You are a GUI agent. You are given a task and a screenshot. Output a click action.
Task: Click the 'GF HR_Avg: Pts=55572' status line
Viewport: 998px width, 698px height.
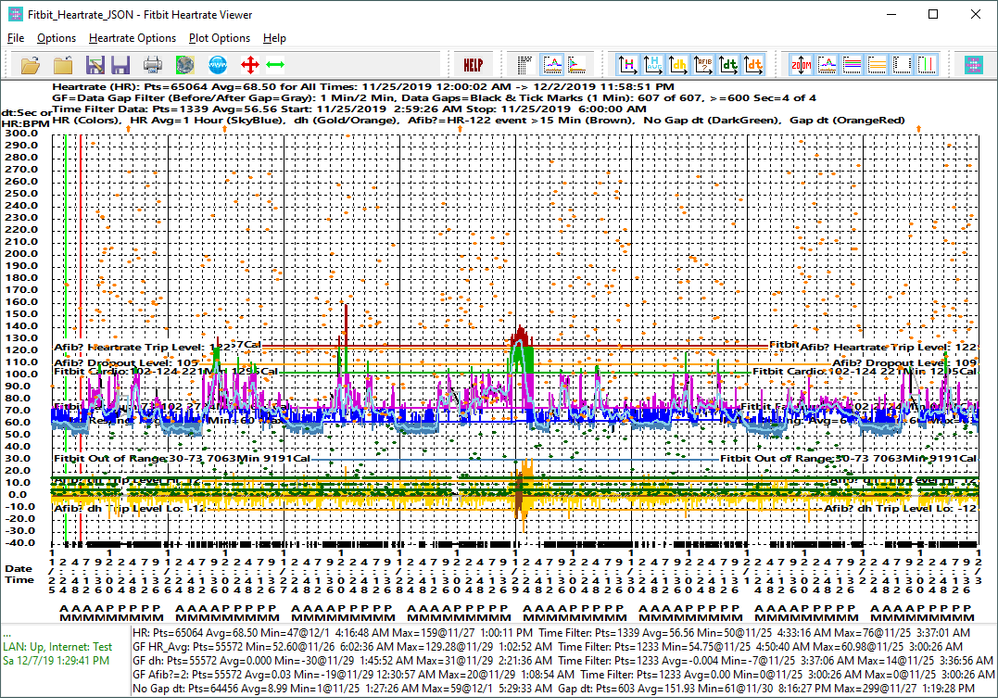coord(547,647)
